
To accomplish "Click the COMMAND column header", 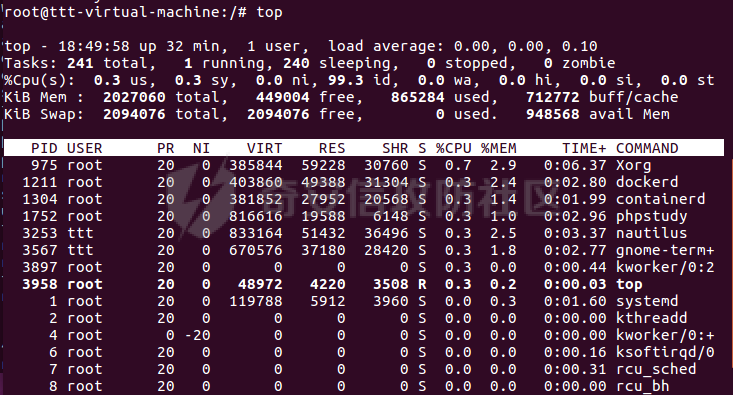I will [647, 148].
